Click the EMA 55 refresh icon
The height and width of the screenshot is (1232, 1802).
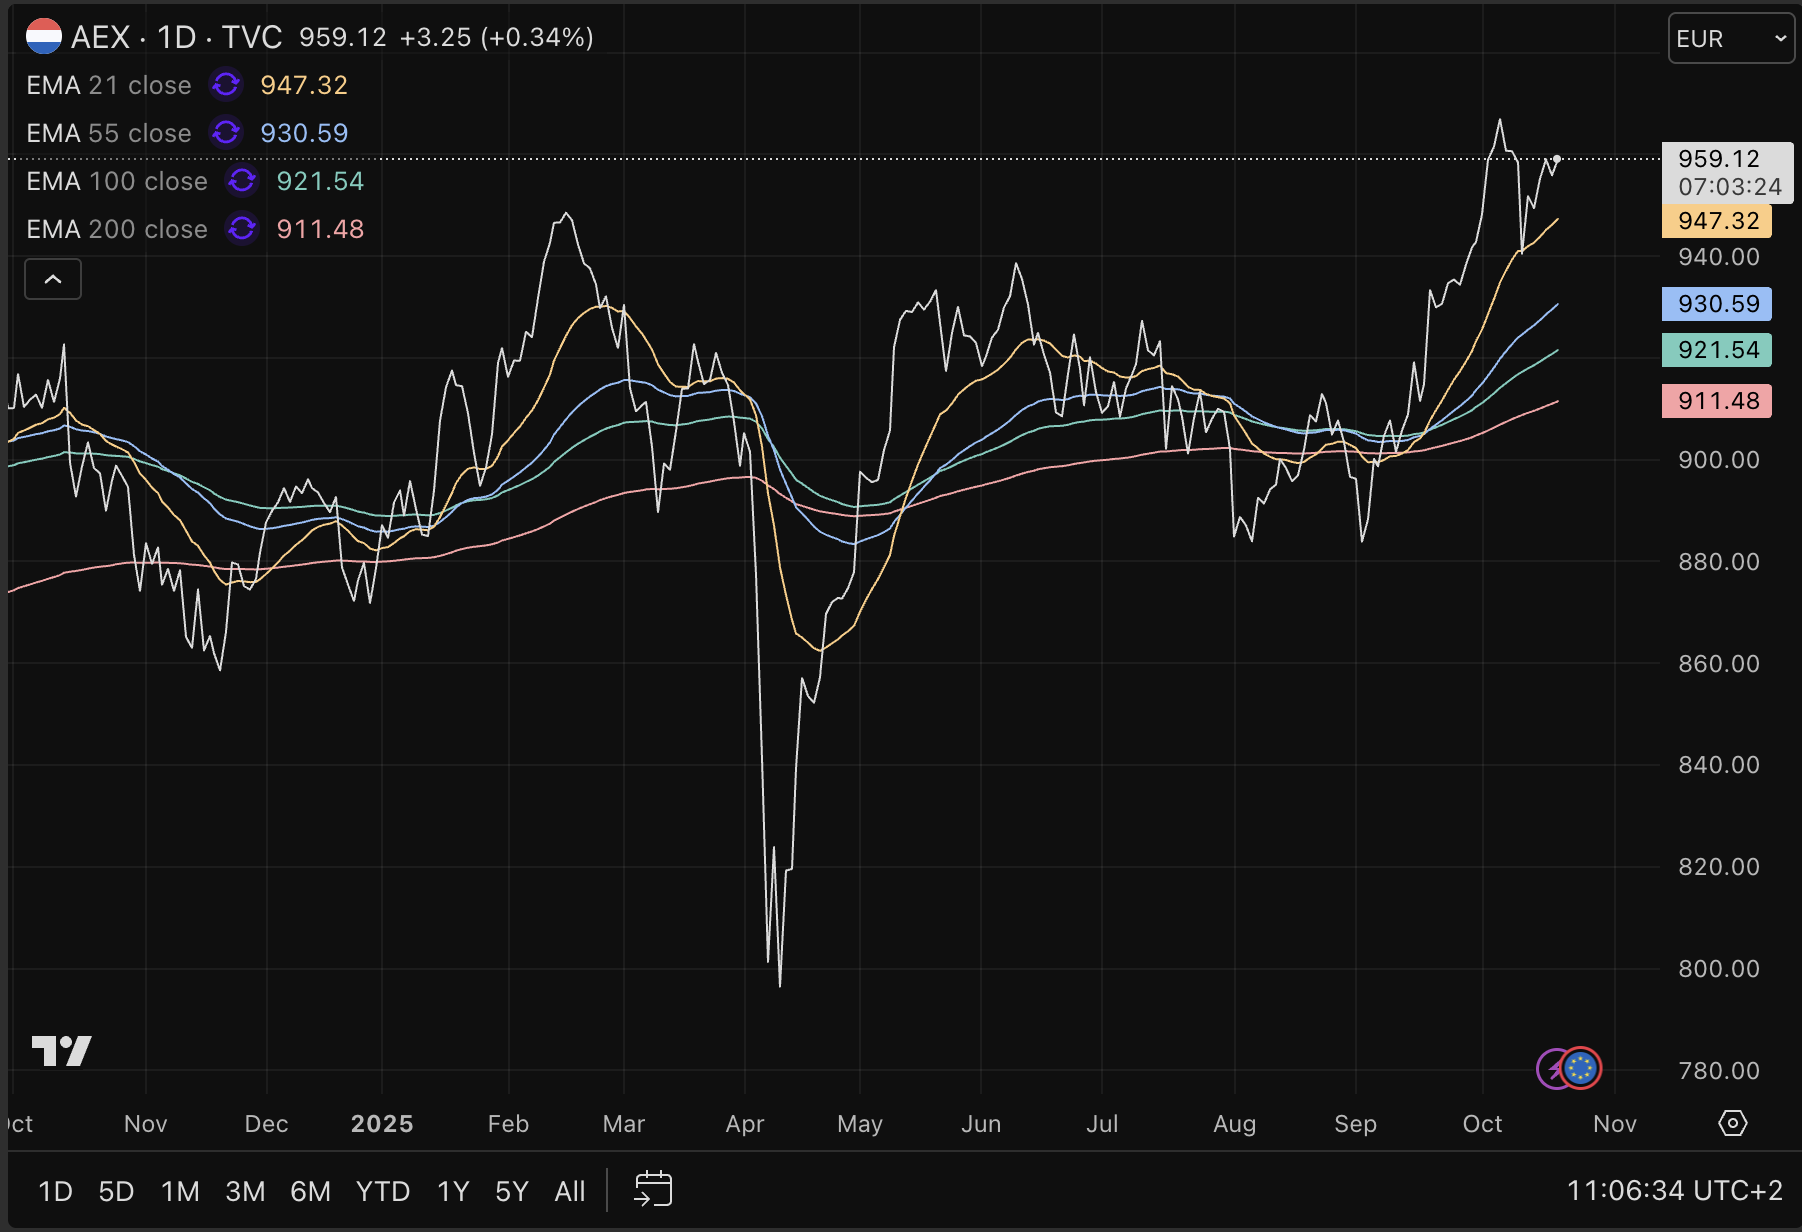coord(226,133)
